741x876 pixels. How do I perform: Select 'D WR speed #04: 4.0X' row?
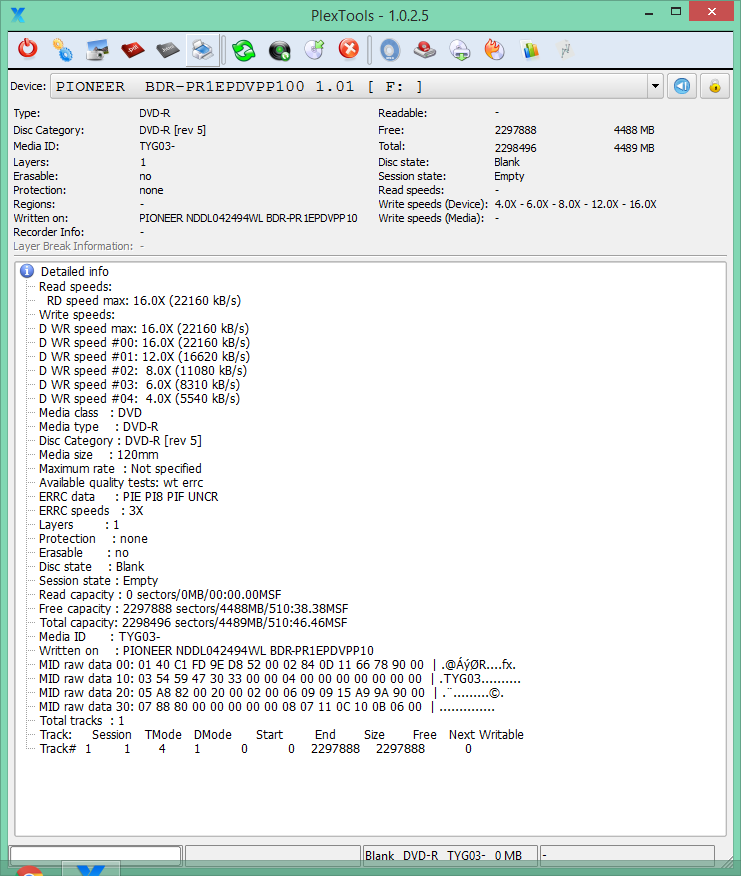click(x=139, y=398)
